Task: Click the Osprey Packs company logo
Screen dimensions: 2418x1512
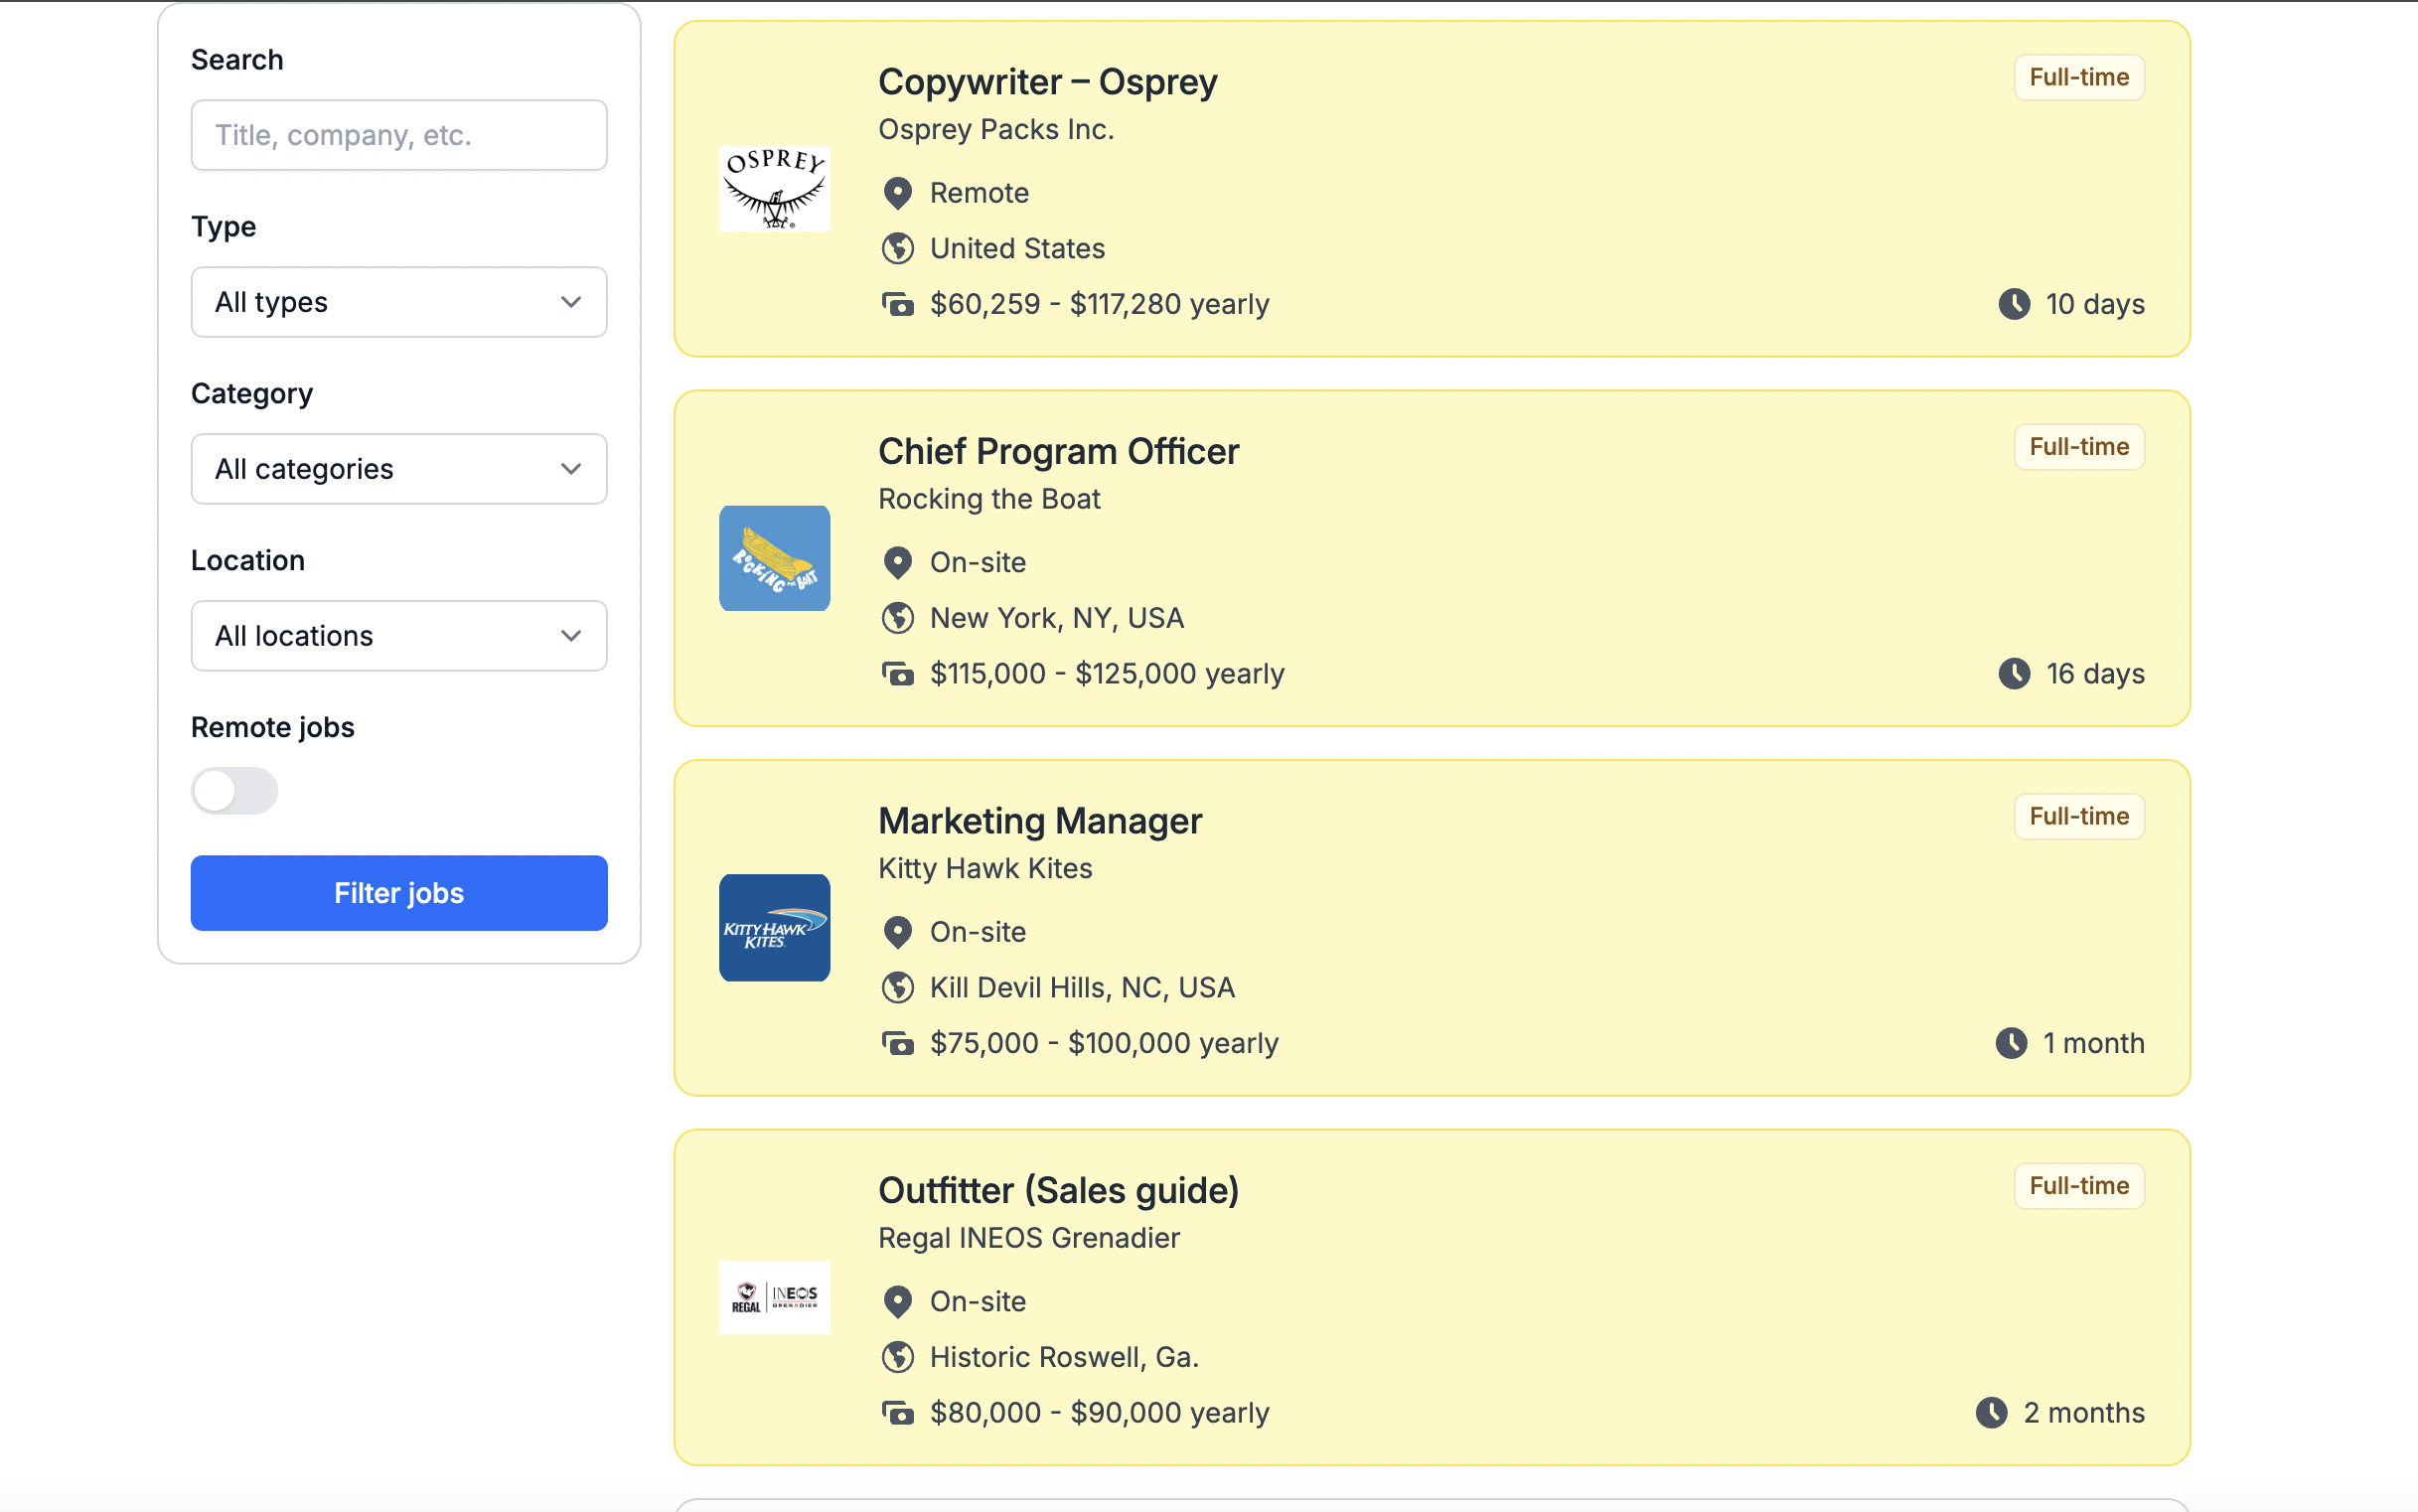Action: click(x=774, y=189)
